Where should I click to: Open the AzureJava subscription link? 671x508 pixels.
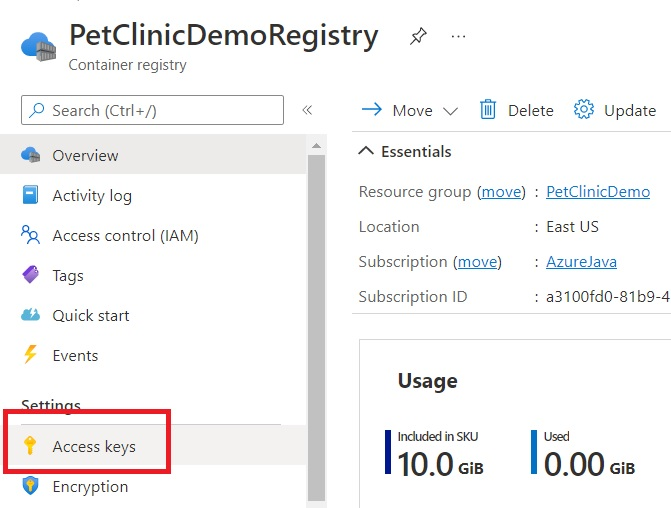[581, 261]
